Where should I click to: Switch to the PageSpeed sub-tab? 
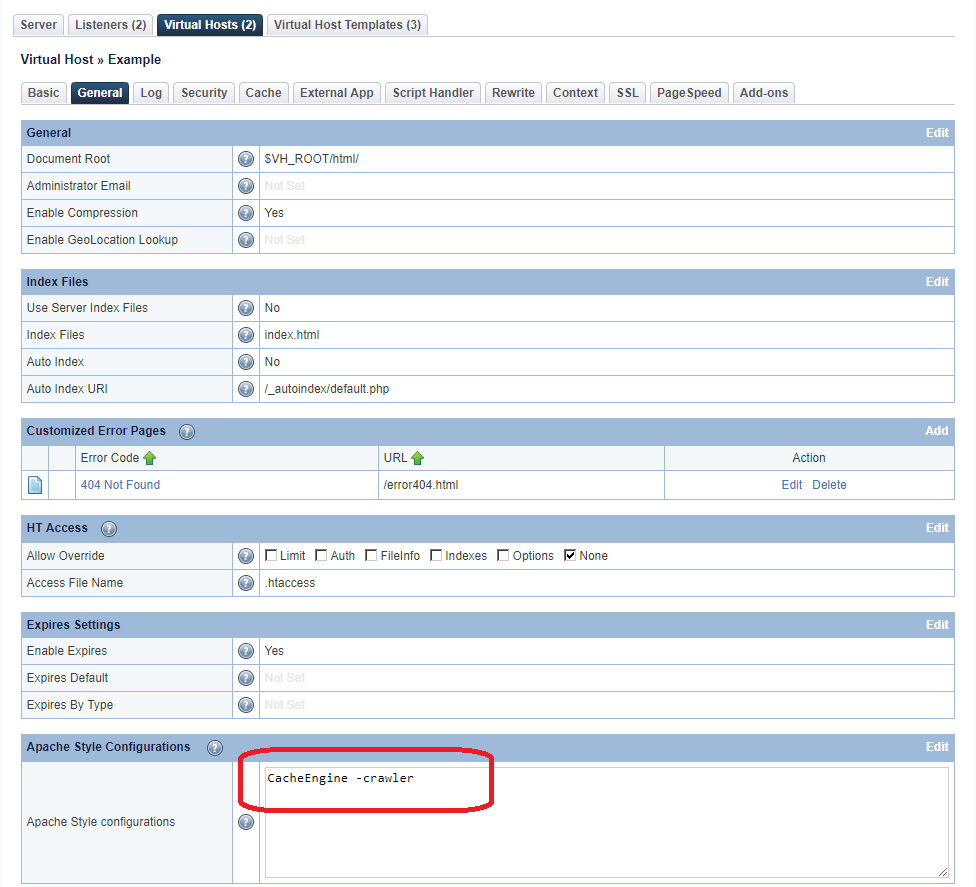pos(689,93)
